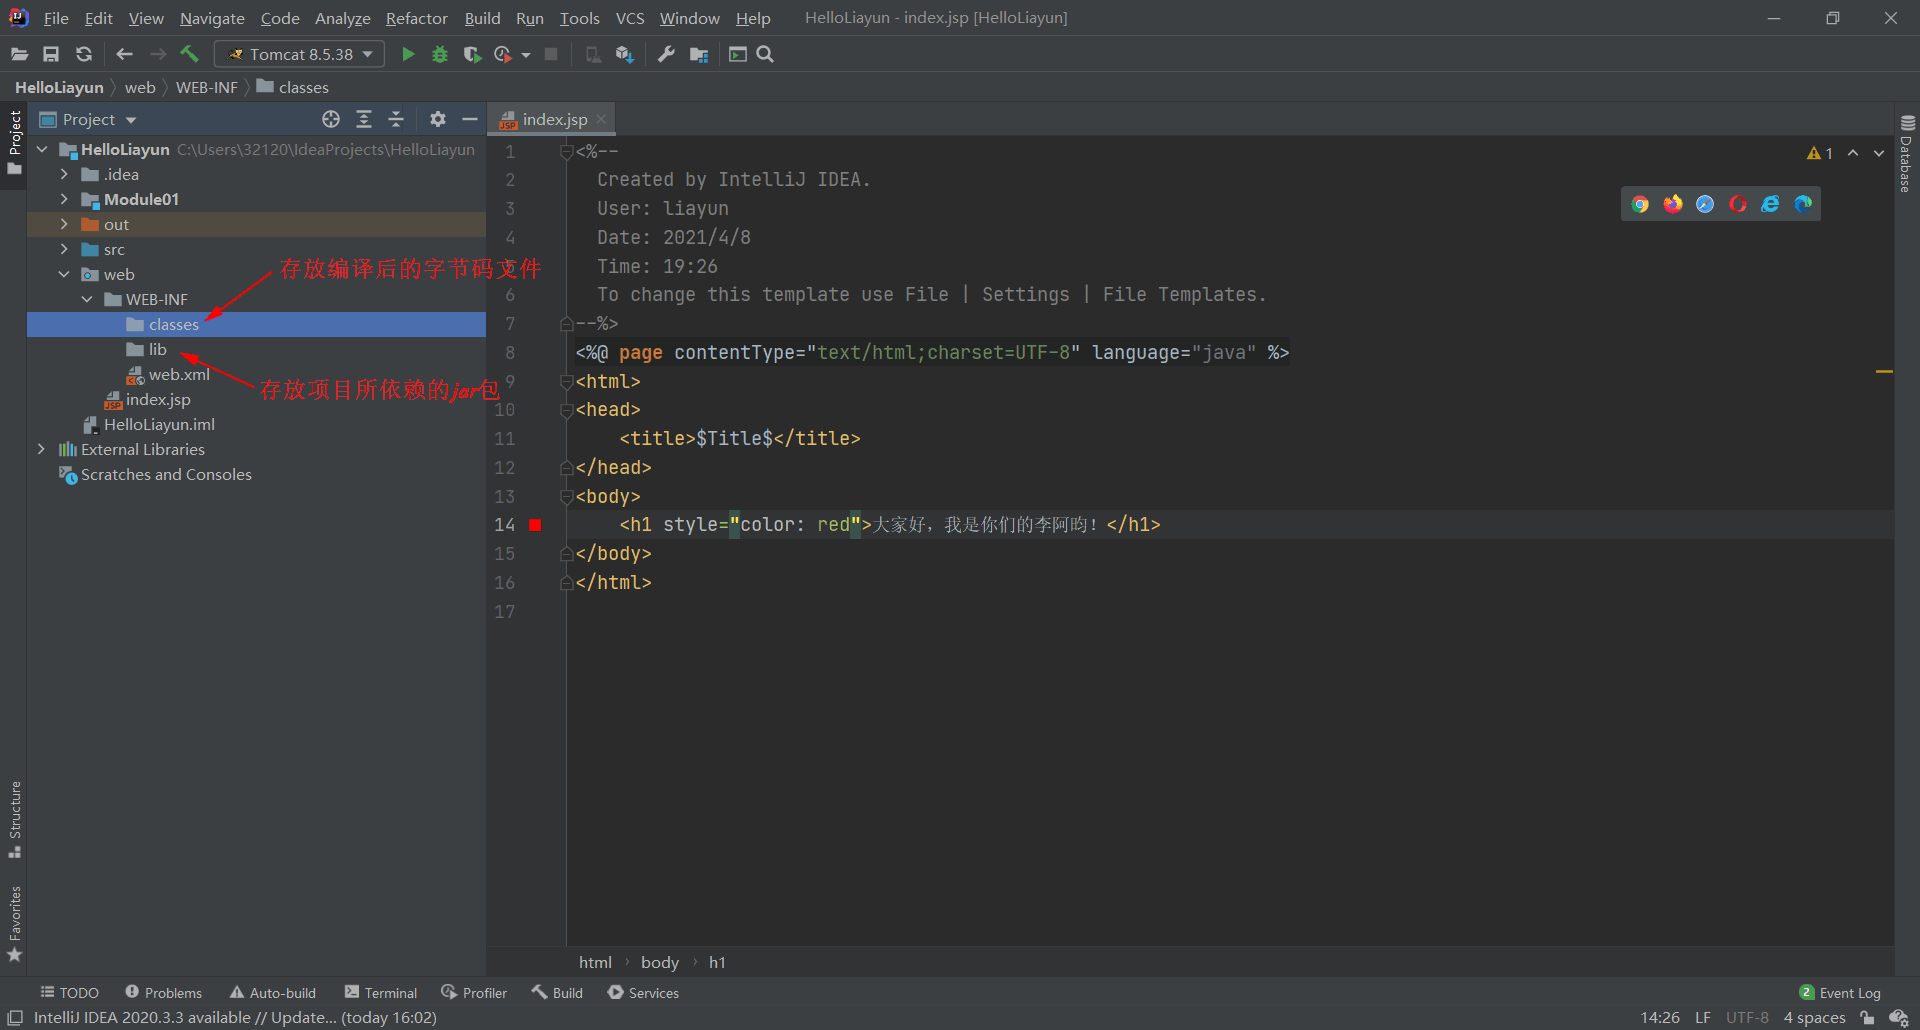The height and width of the screenshot is (1030, 1920).
Task: Open the Project Structure icon
Action: tap(699, 54)
